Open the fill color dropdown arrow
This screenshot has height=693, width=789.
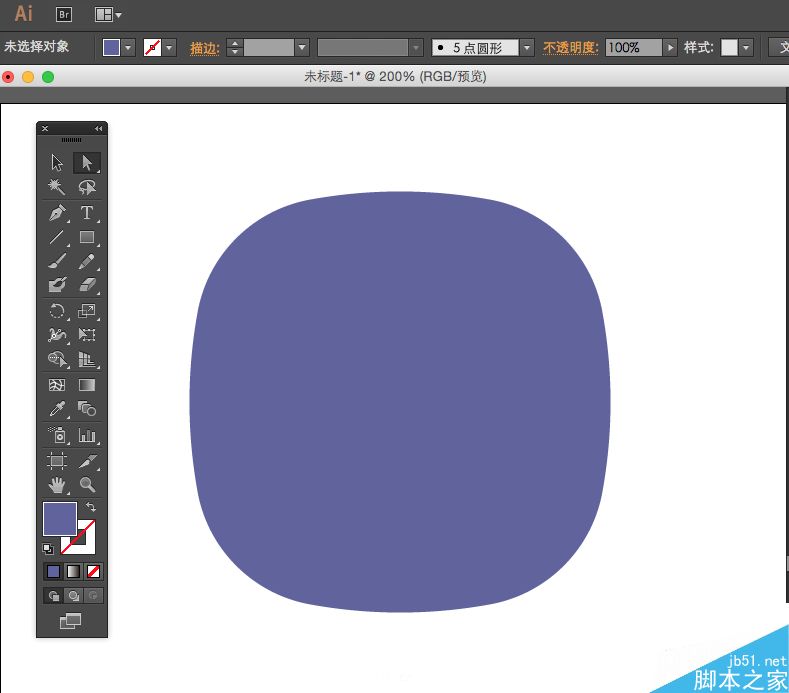(x=128, y=48)
